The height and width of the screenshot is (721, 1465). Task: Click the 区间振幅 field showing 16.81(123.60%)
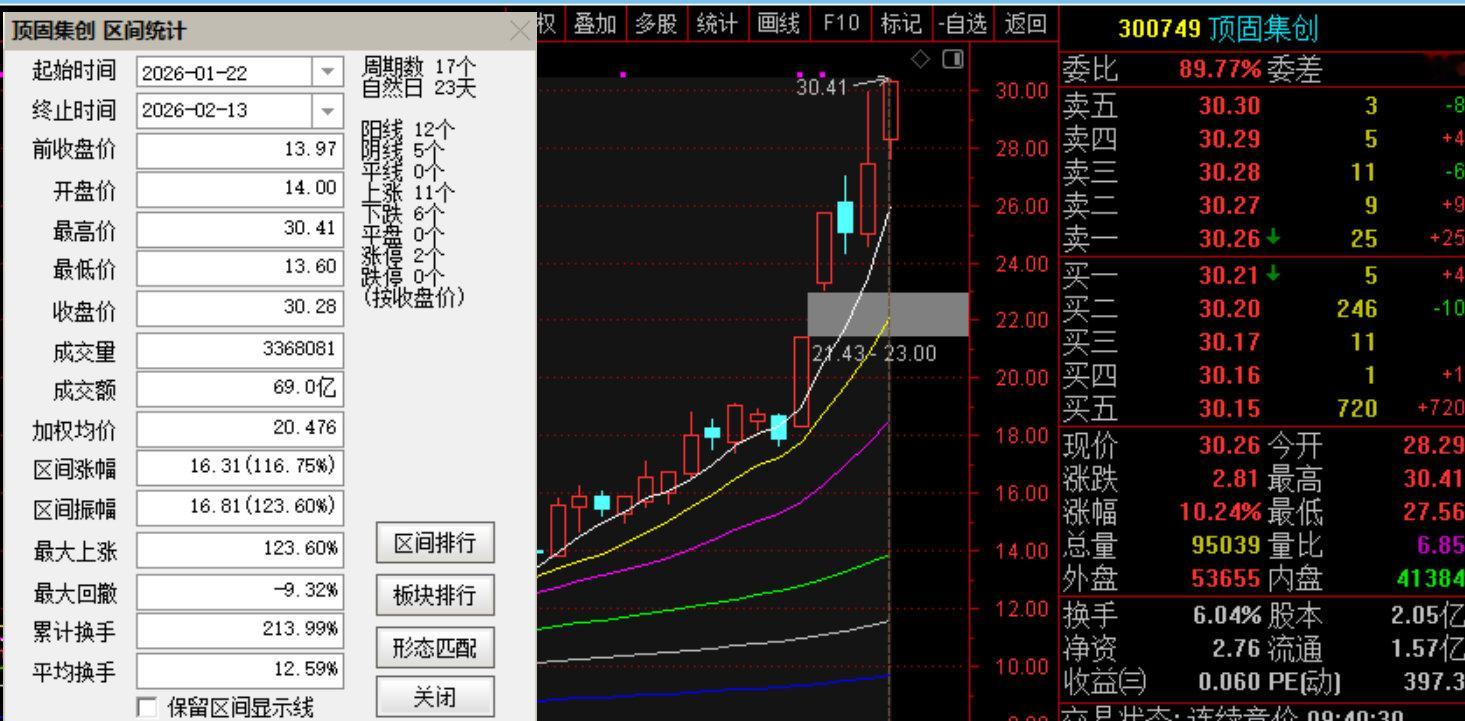[x=240, y=508]
